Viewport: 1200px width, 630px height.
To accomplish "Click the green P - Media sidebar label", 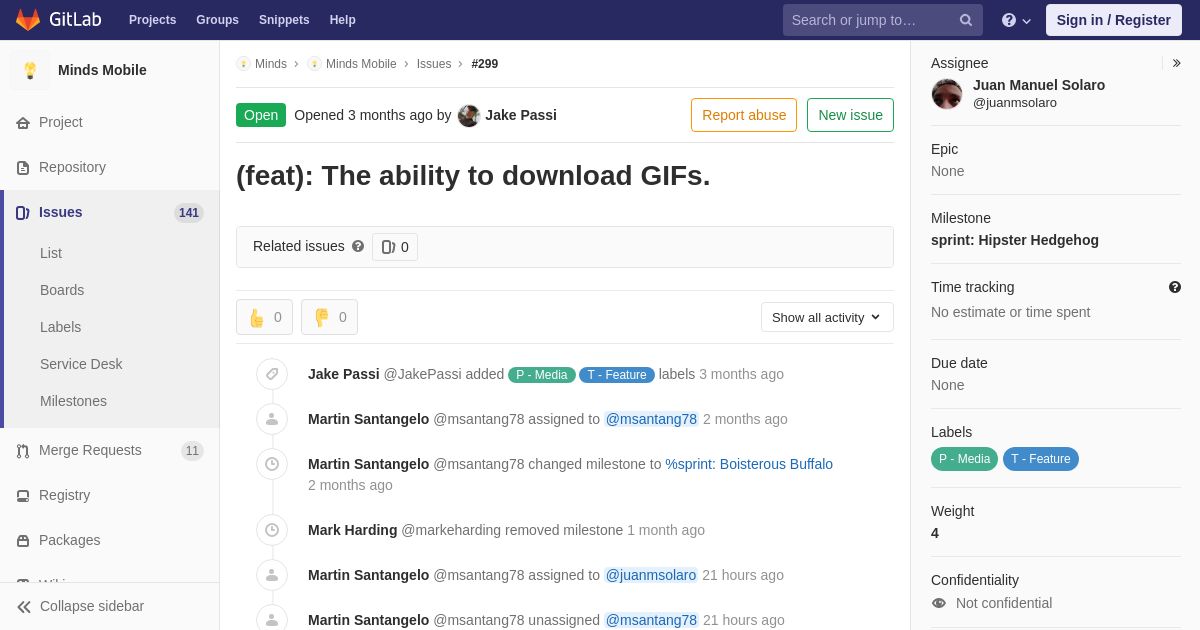I will point(964,459).
